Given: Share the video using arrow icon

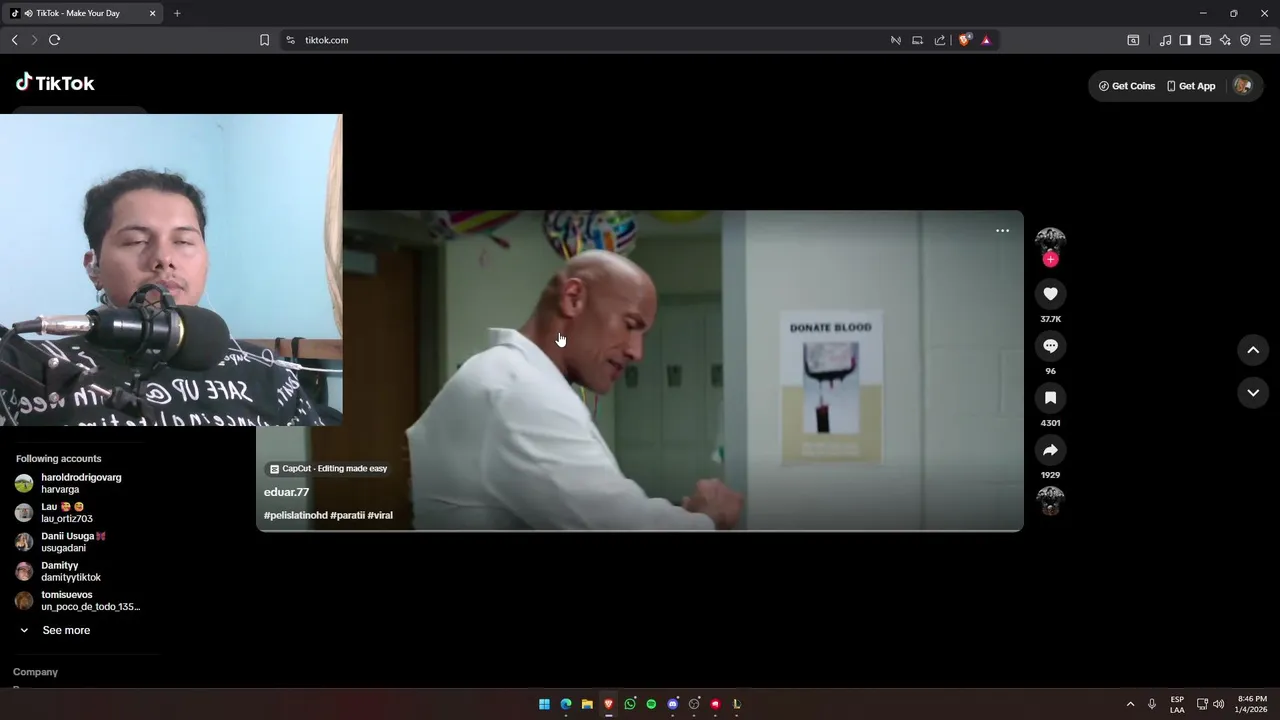Looking at the screenshot, I should point(1050,450).
